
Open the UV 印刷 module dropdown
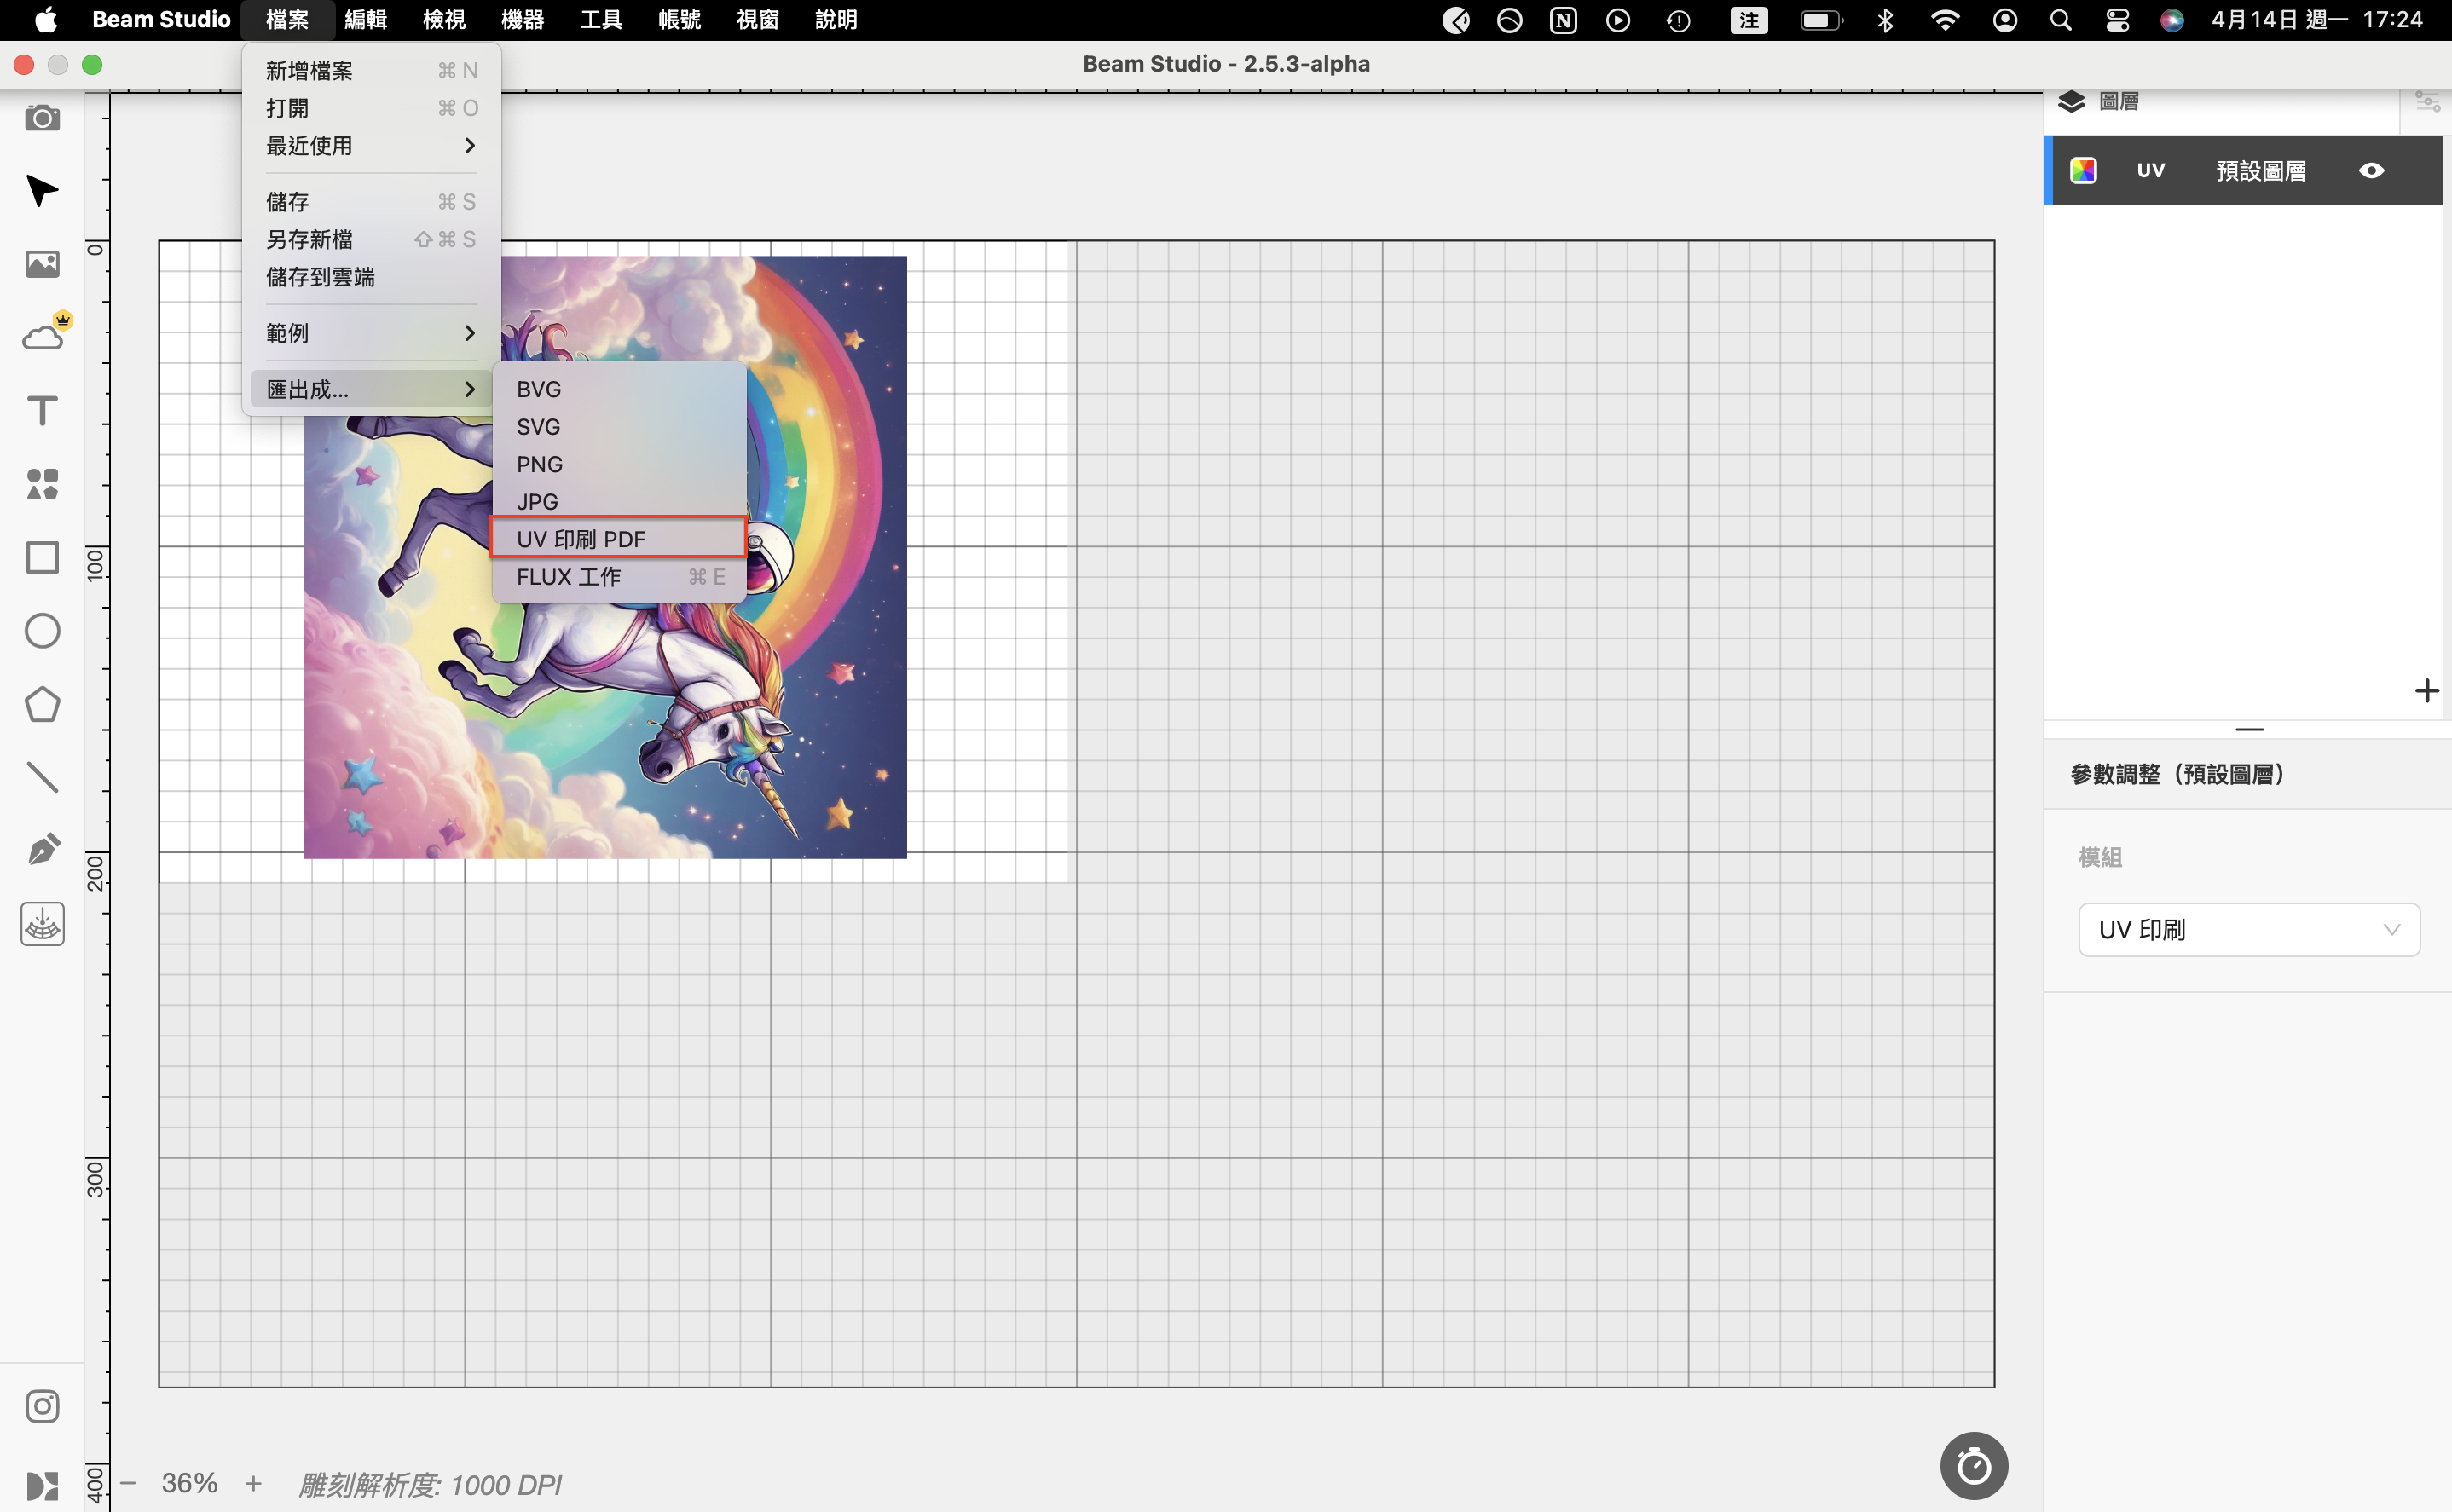tap(2248, 930)
